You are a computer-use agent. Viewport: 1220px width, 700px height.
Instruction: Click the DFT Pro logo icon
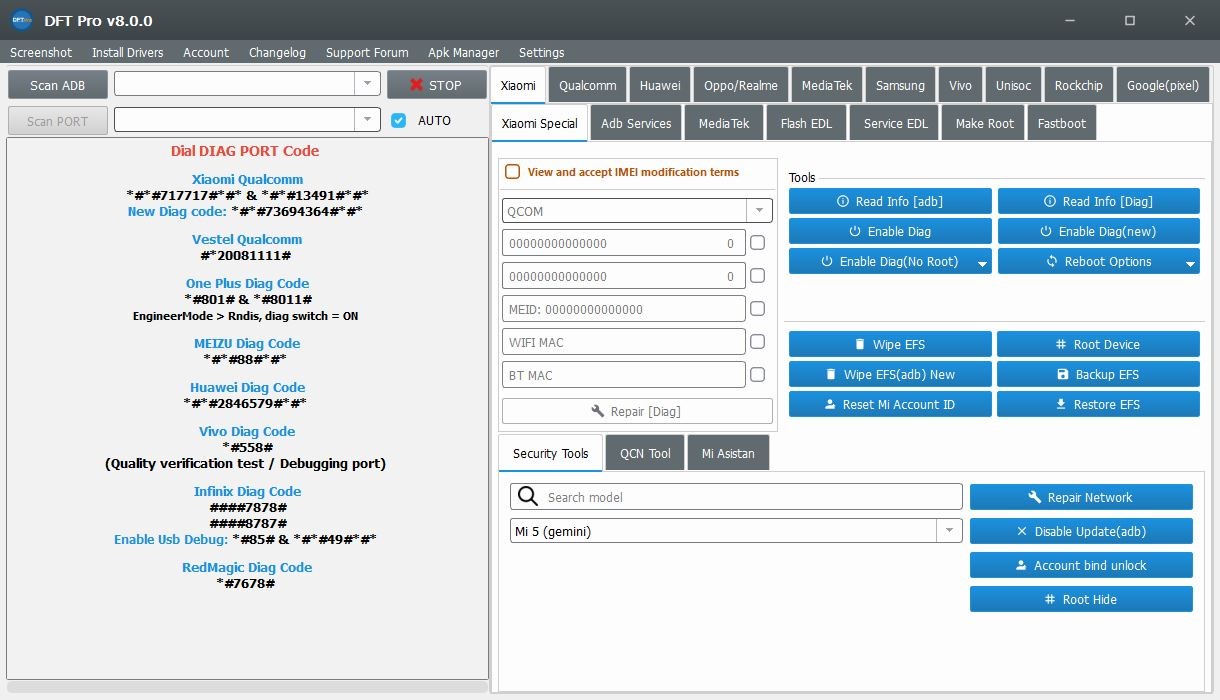[x=22, y=20]
